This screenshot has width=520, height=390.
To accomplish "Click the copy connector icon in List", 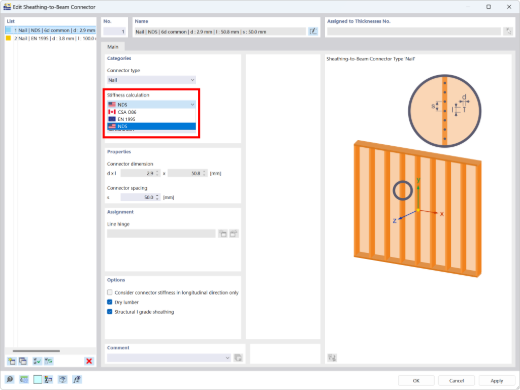I will (23, 361).
